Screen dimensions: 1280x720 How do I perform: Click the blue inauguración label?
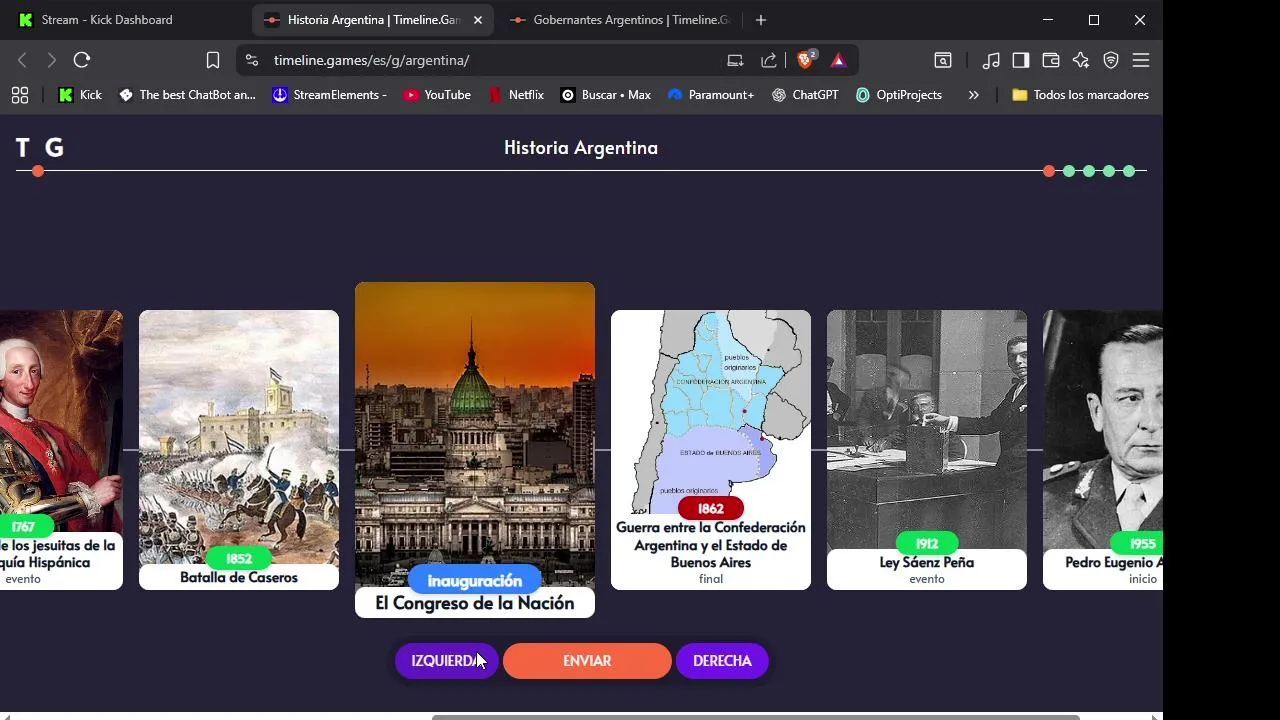pyautogui.click(x=475, y=580)
